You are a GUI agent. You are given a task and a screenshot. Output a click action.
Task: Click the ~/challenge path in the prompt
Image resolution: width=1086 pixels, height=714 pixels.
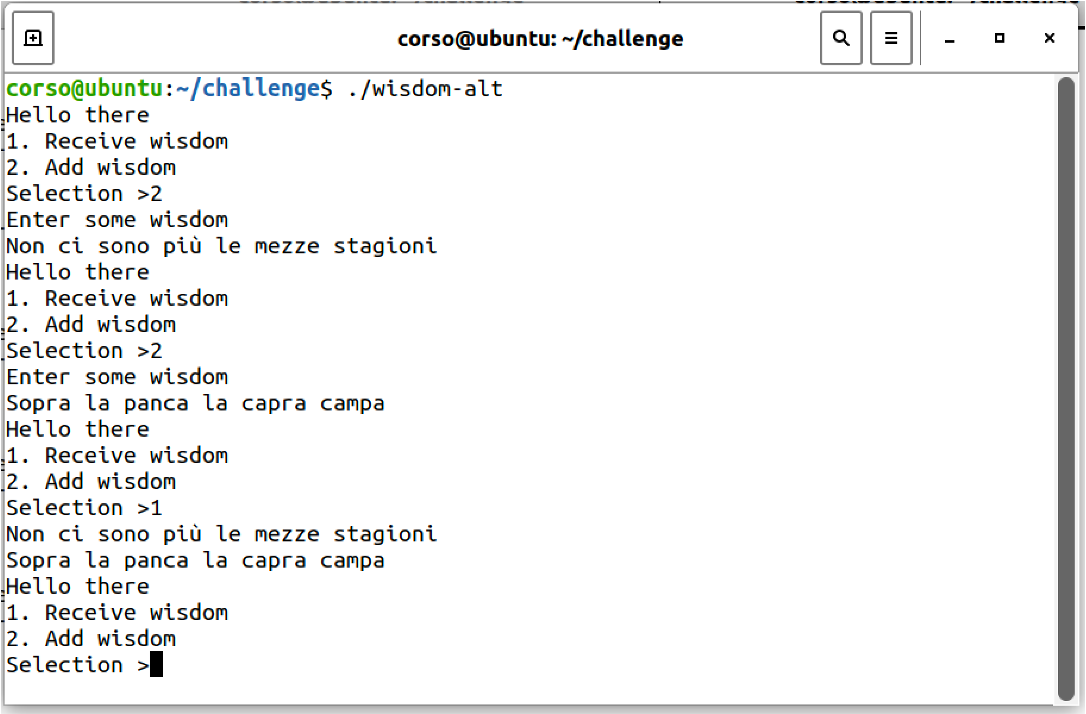coord(247,89)
